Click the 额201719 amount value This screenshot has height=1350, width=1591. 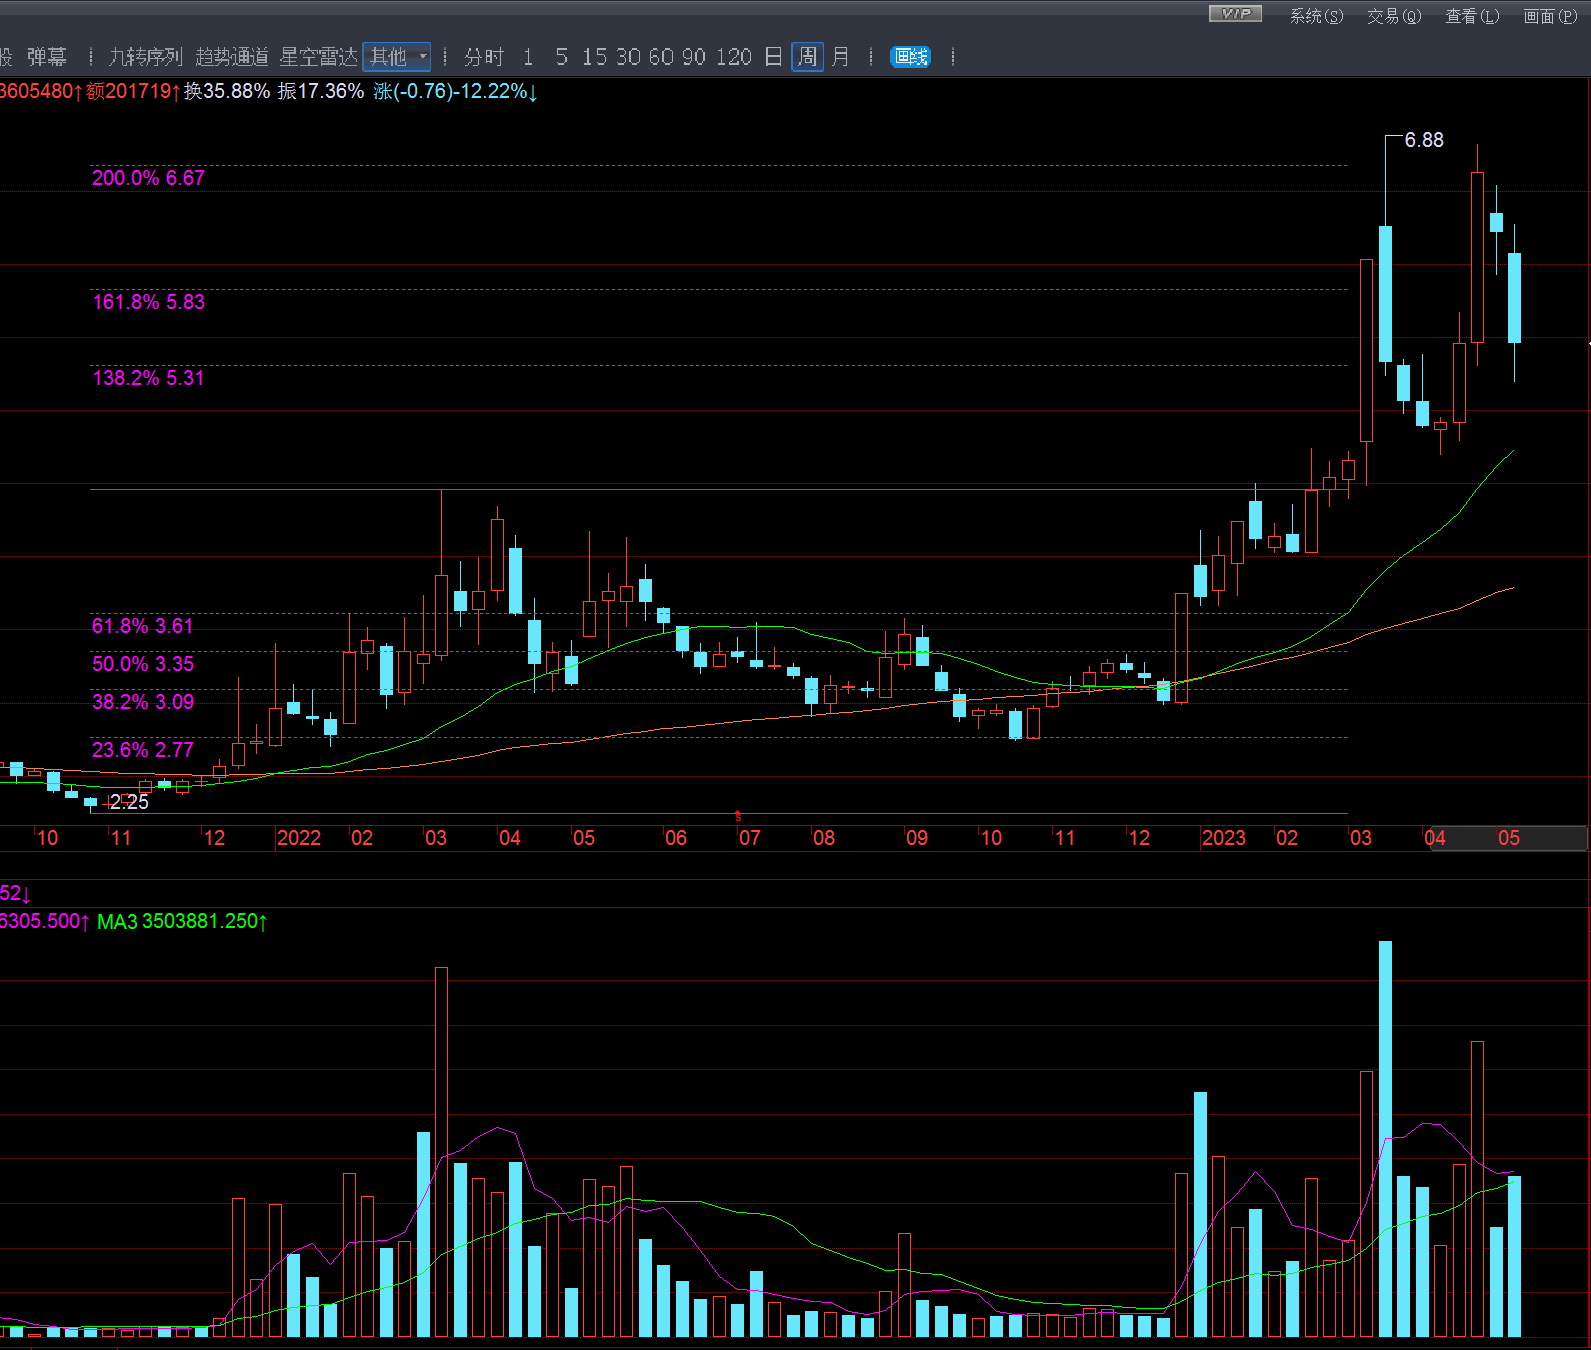click(x=134, y=91)
